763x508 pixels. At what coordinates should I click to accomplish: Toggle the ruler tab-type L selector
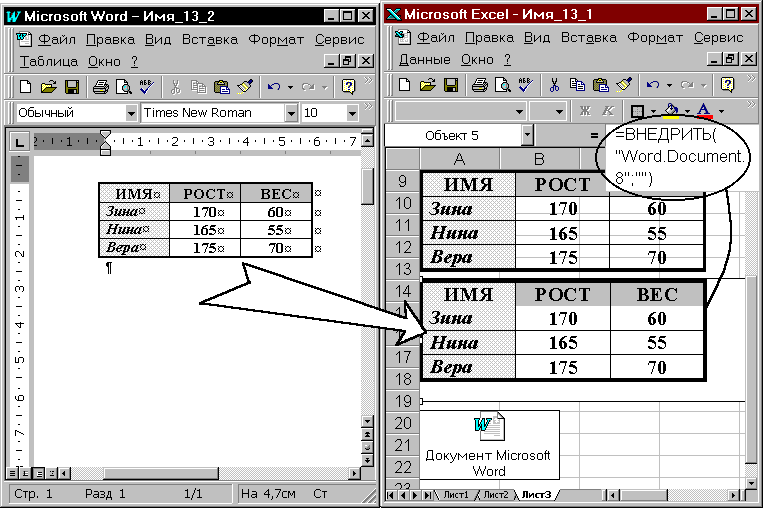coord(19,142)
